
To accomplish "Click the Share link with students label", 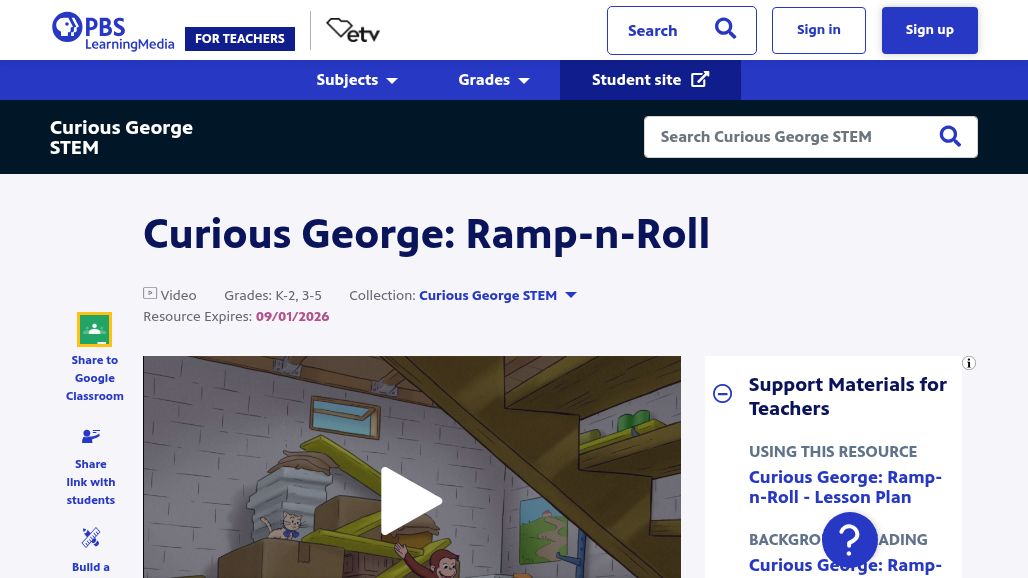I will point(90,482).
